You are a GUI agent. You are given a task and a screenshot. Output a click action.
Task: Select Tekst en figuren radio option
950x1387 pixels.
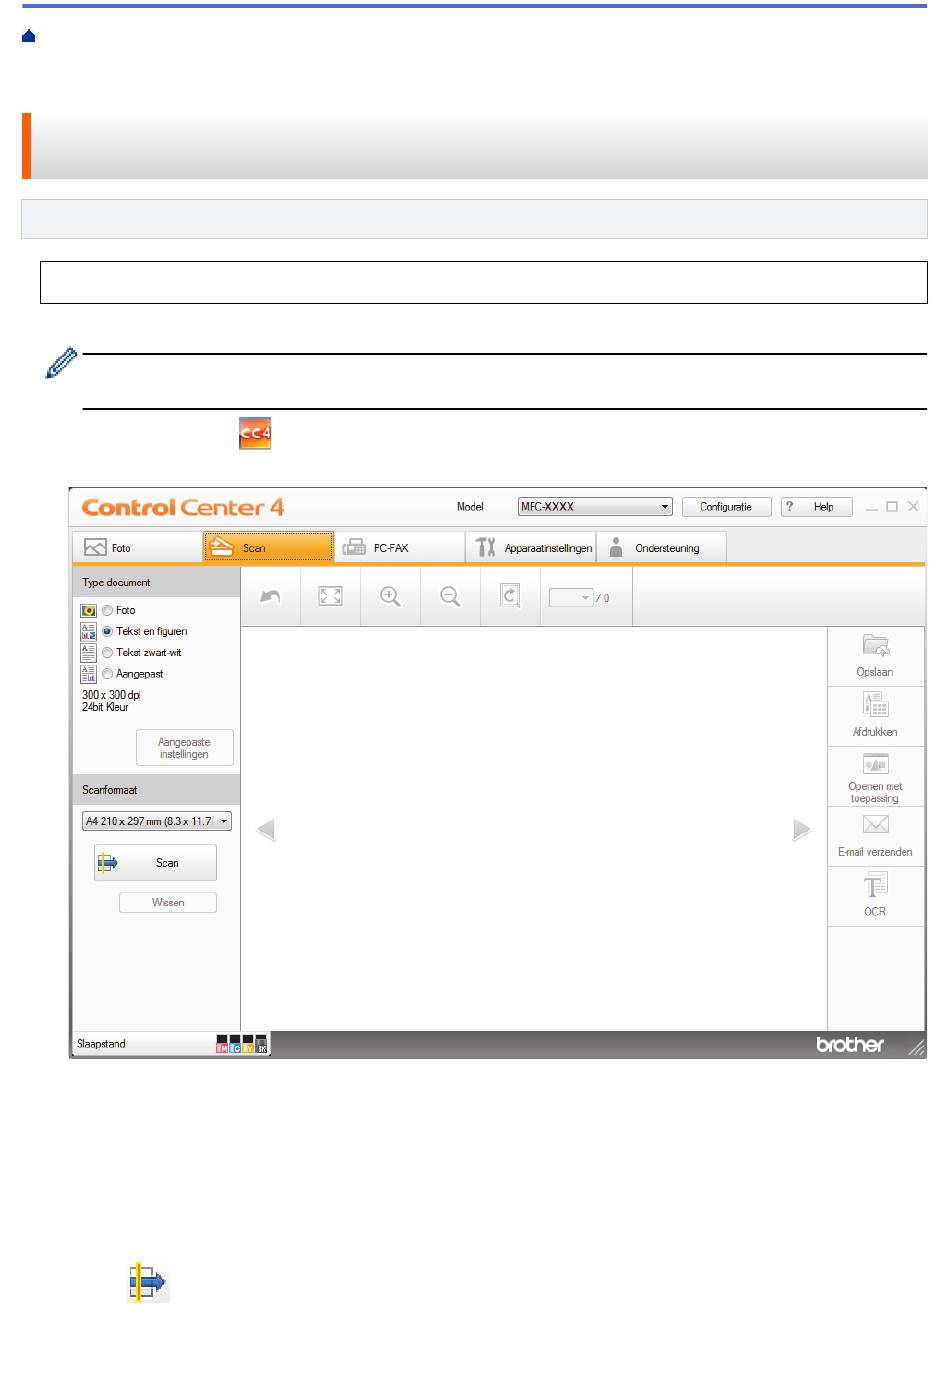pyautogui.click(x=107, y=631)
